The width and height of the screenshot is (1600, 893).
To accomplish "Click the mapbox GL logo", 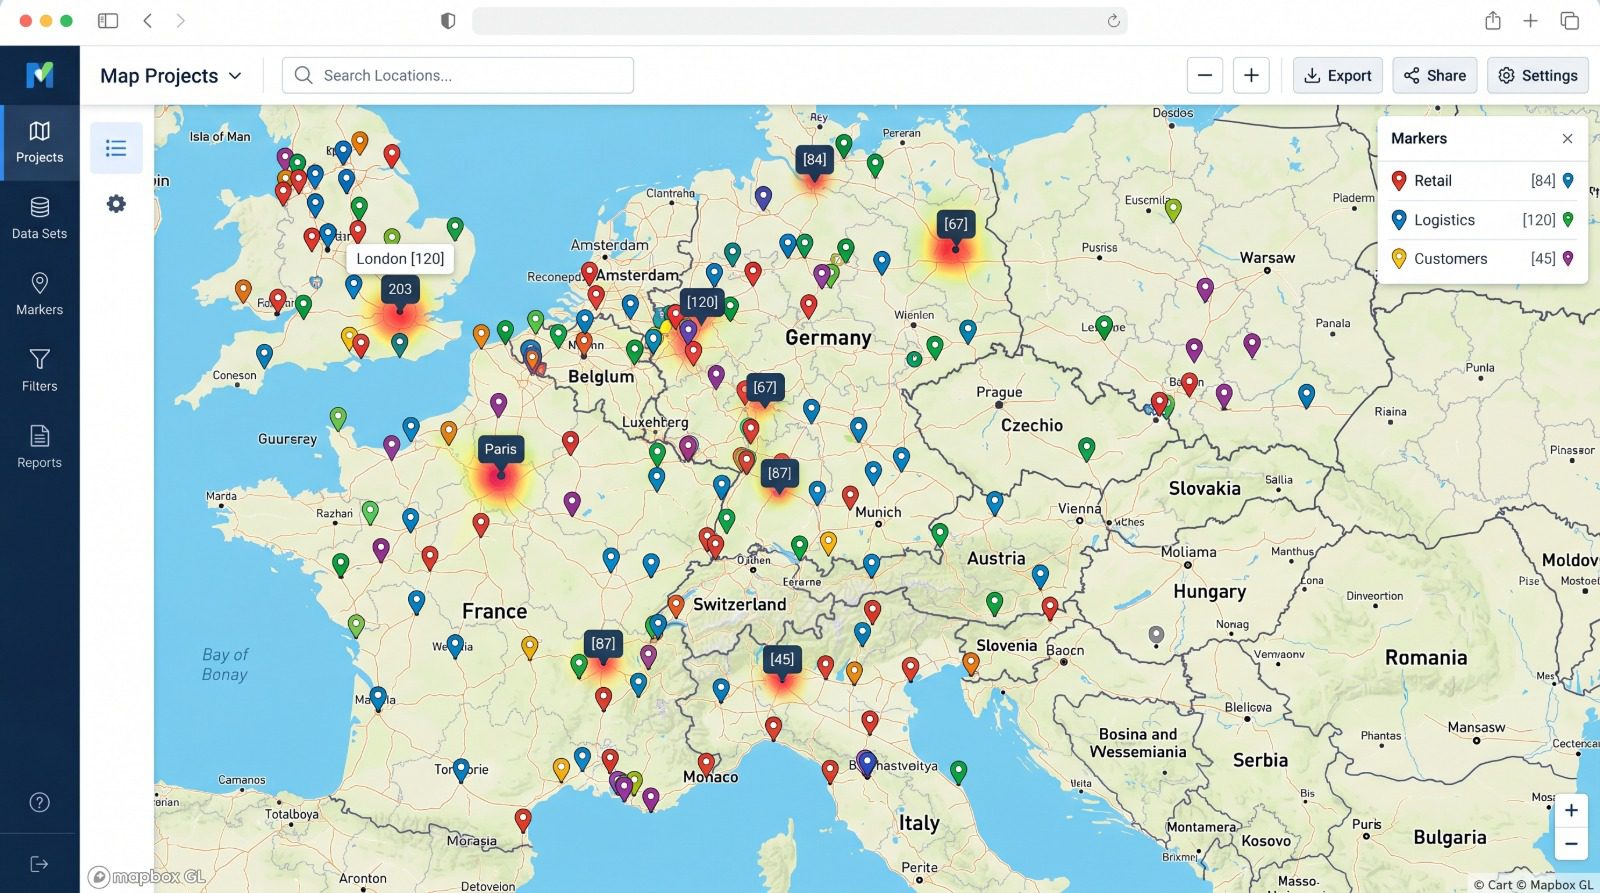I will [147, 877].
